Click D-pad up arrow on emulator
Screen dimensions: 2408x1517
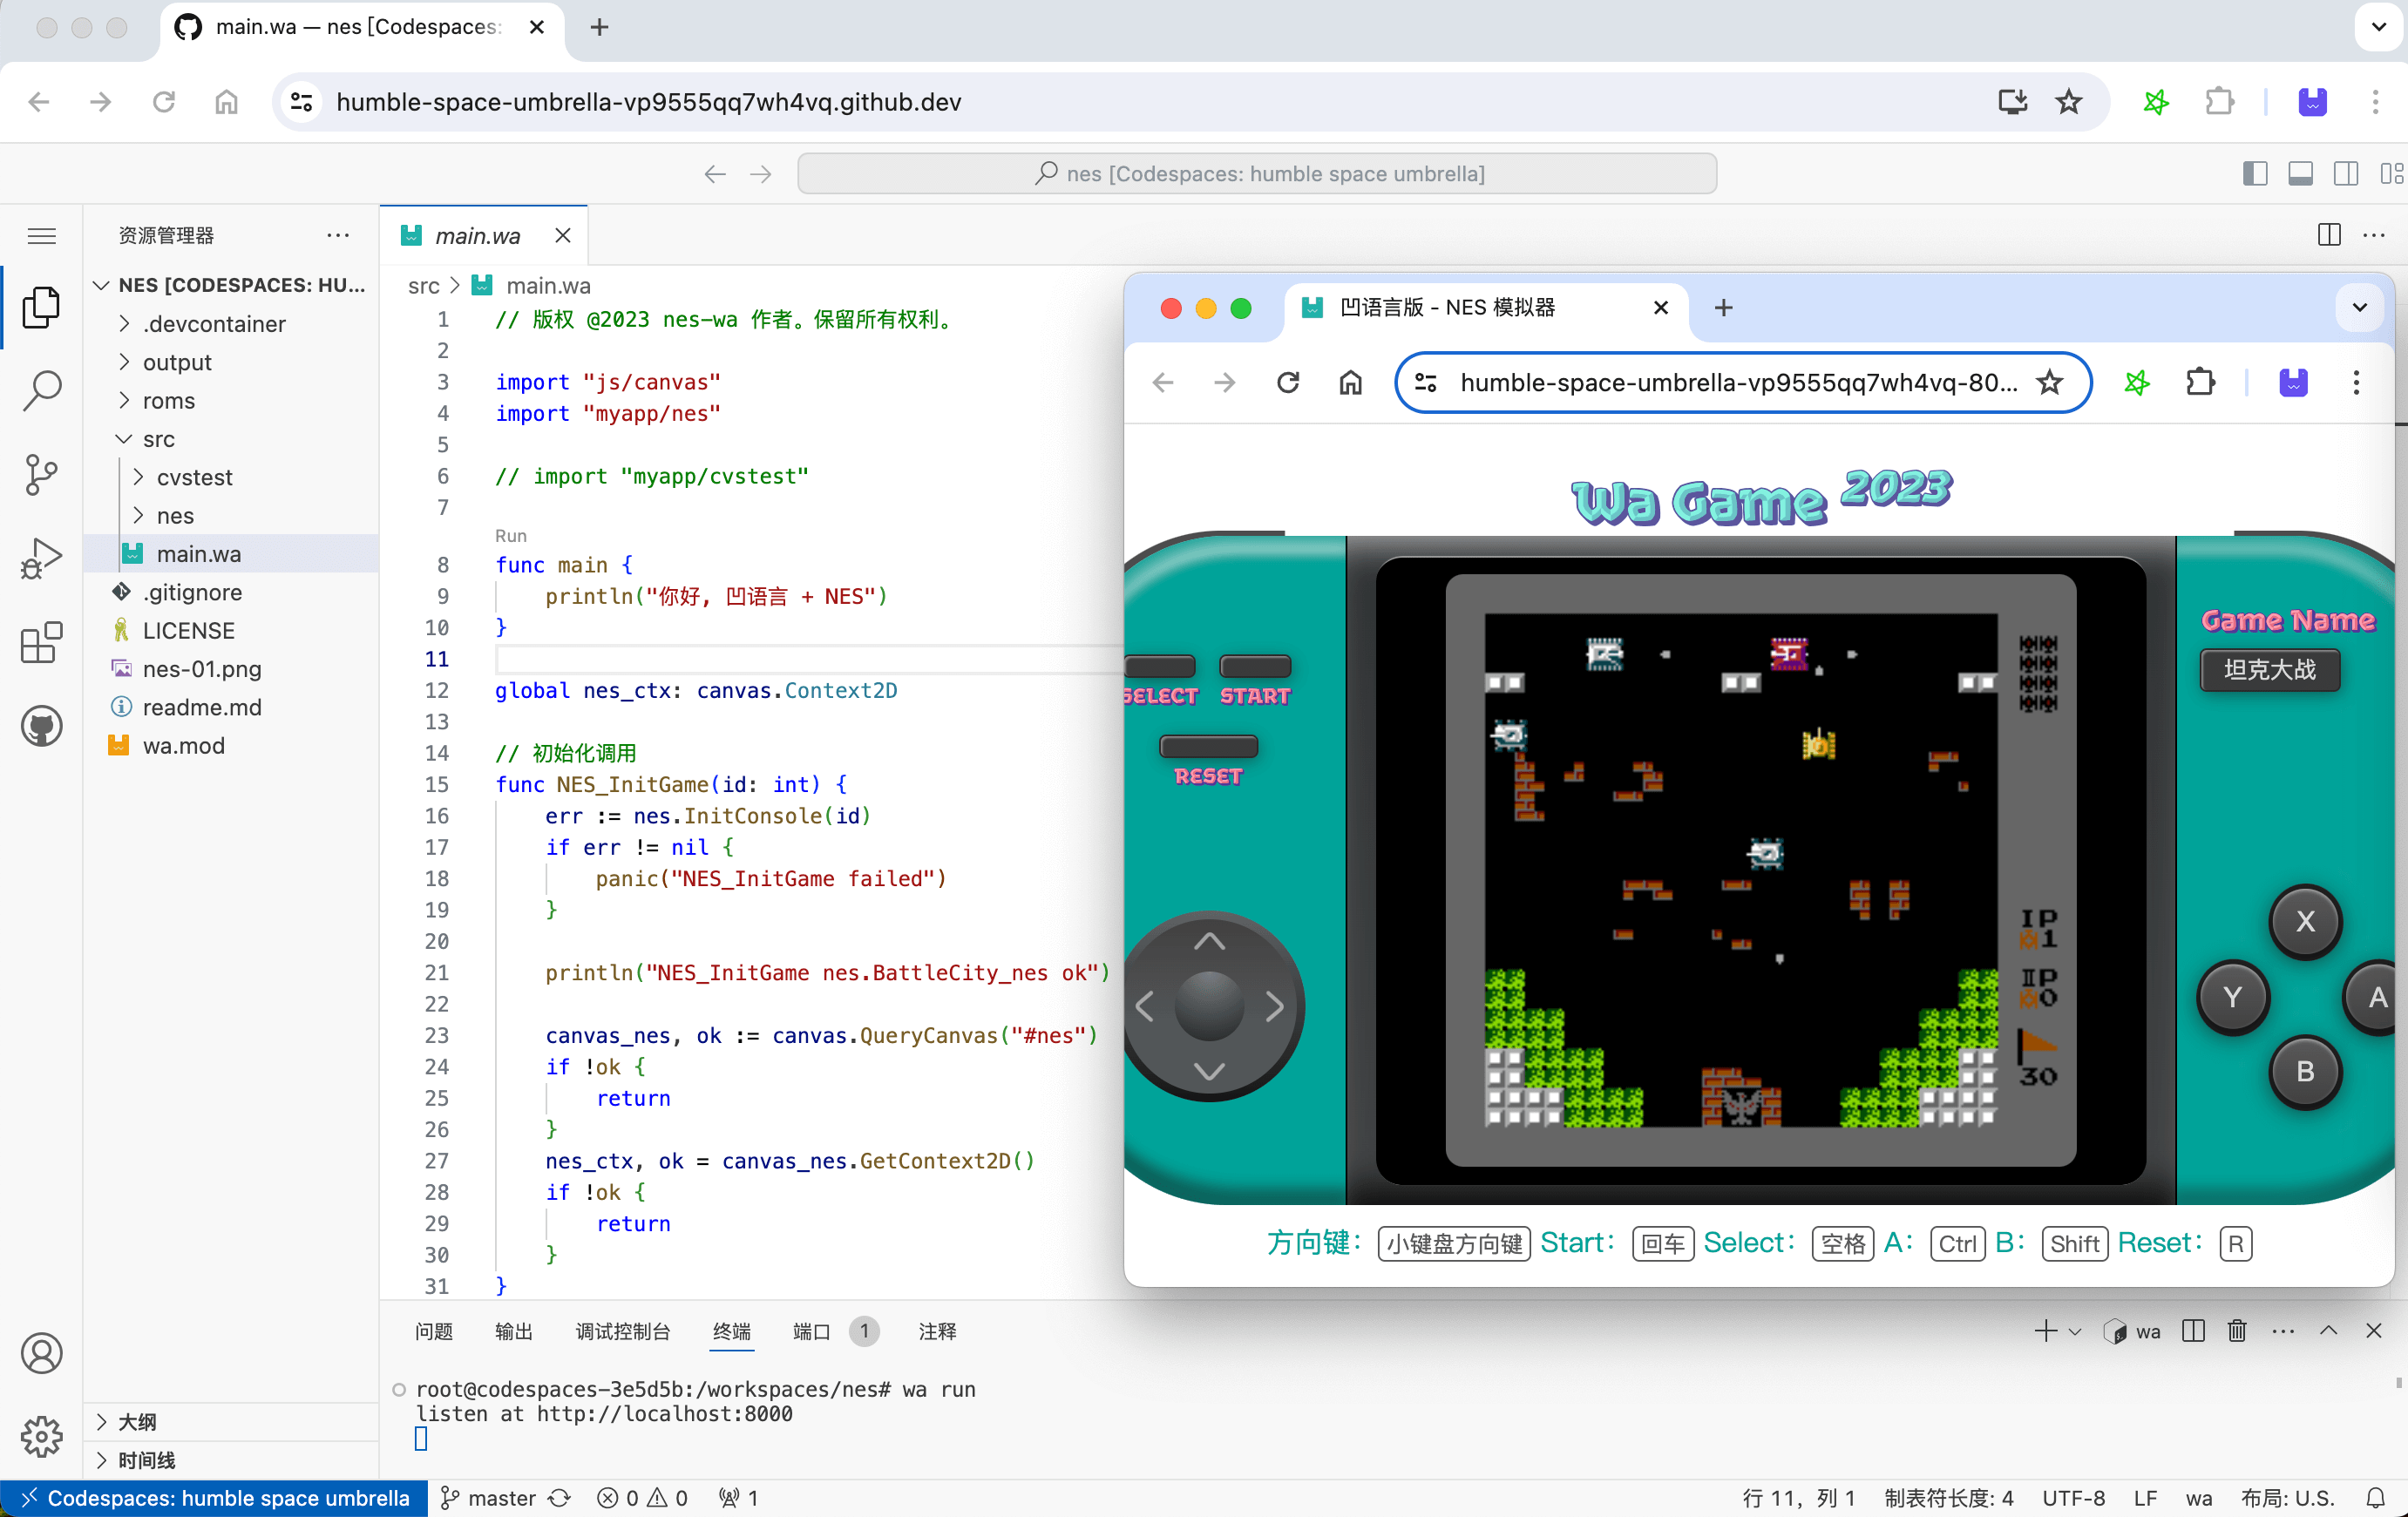tap(1209, 941)
